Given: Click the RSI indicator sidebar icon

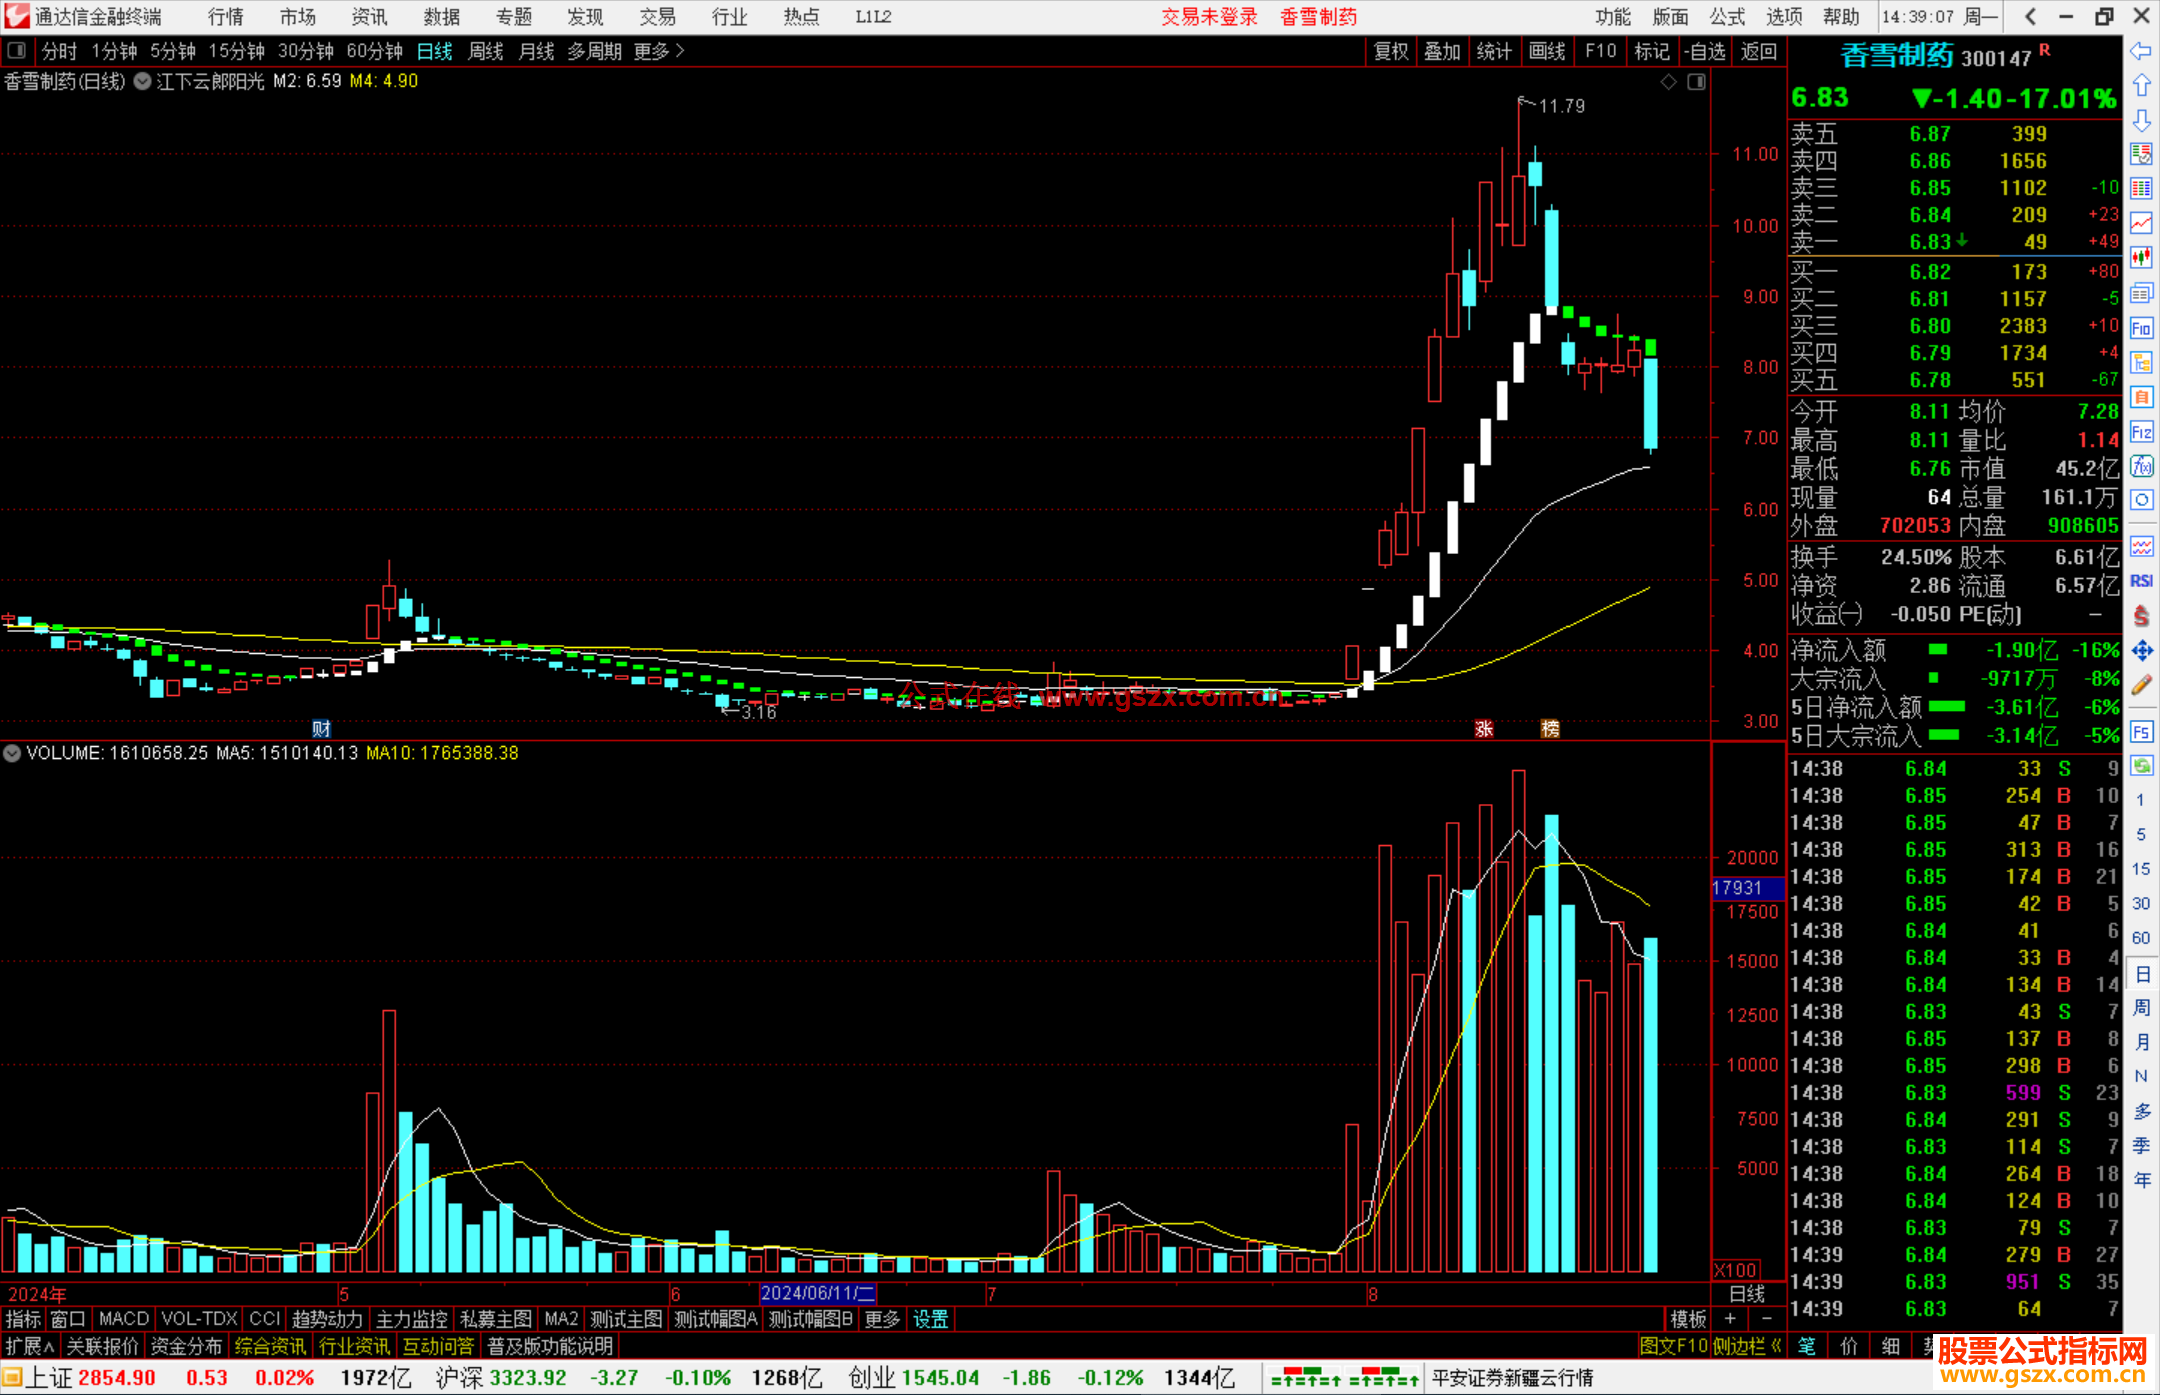Looking at the screenshot, I should tap(2141, 581).
